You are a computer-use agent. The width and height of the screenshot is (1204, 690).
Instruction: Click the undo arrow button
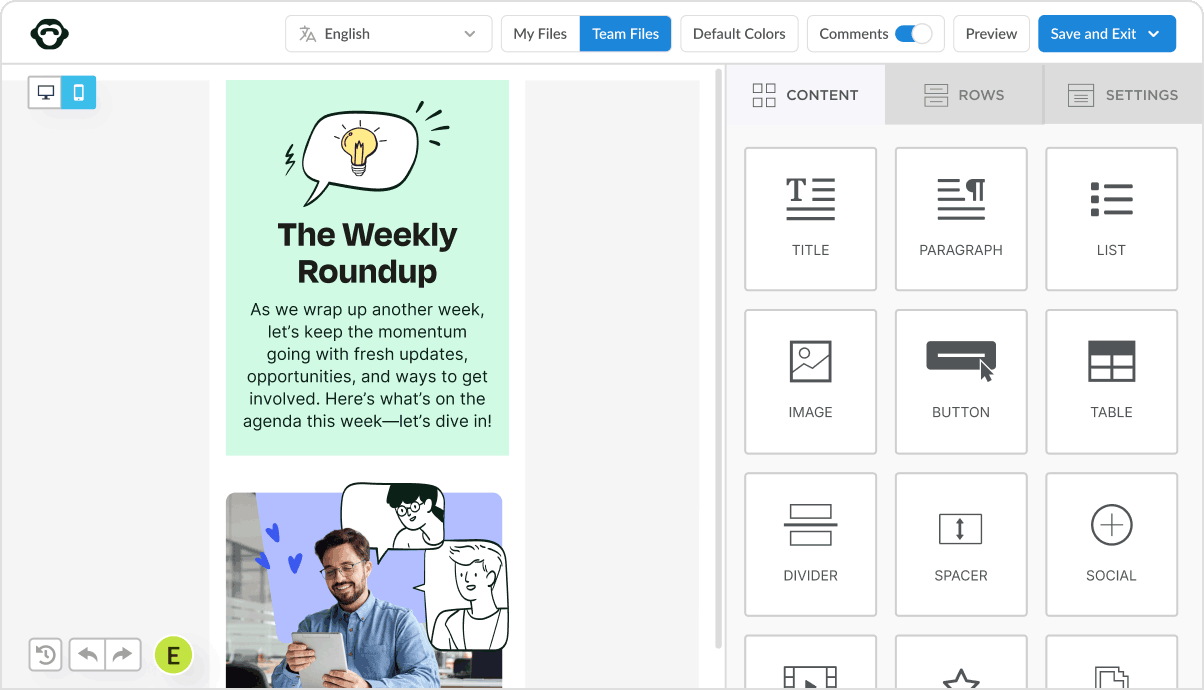coord(88,655)
